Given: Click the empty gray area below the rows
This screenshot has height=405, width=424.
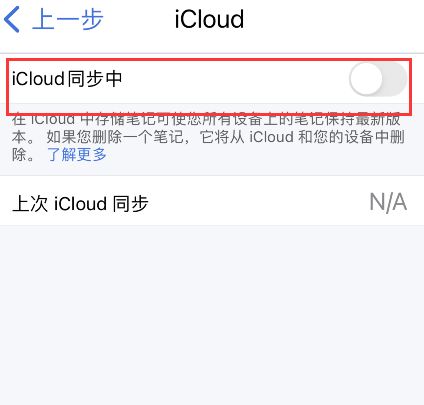Looking at the screenshot, I should tap(212, 315).
